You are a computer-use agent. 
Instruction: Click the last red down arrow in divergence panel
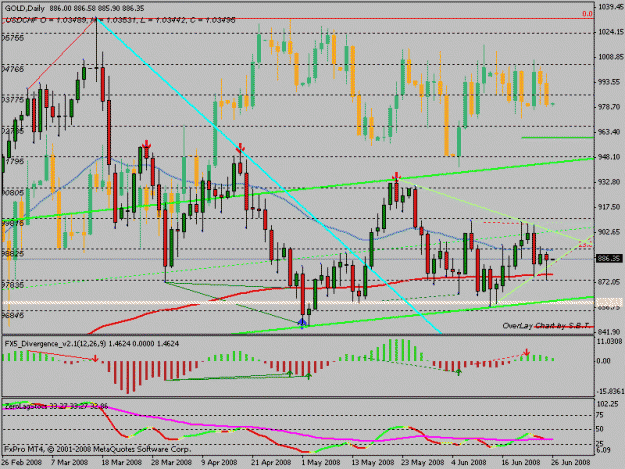[527, 352]
